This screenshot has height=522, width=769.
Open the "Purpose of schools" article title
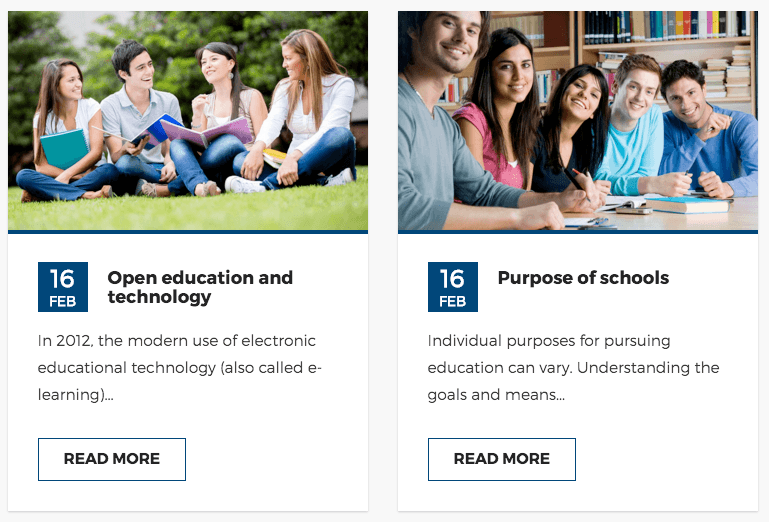point(583,278)
